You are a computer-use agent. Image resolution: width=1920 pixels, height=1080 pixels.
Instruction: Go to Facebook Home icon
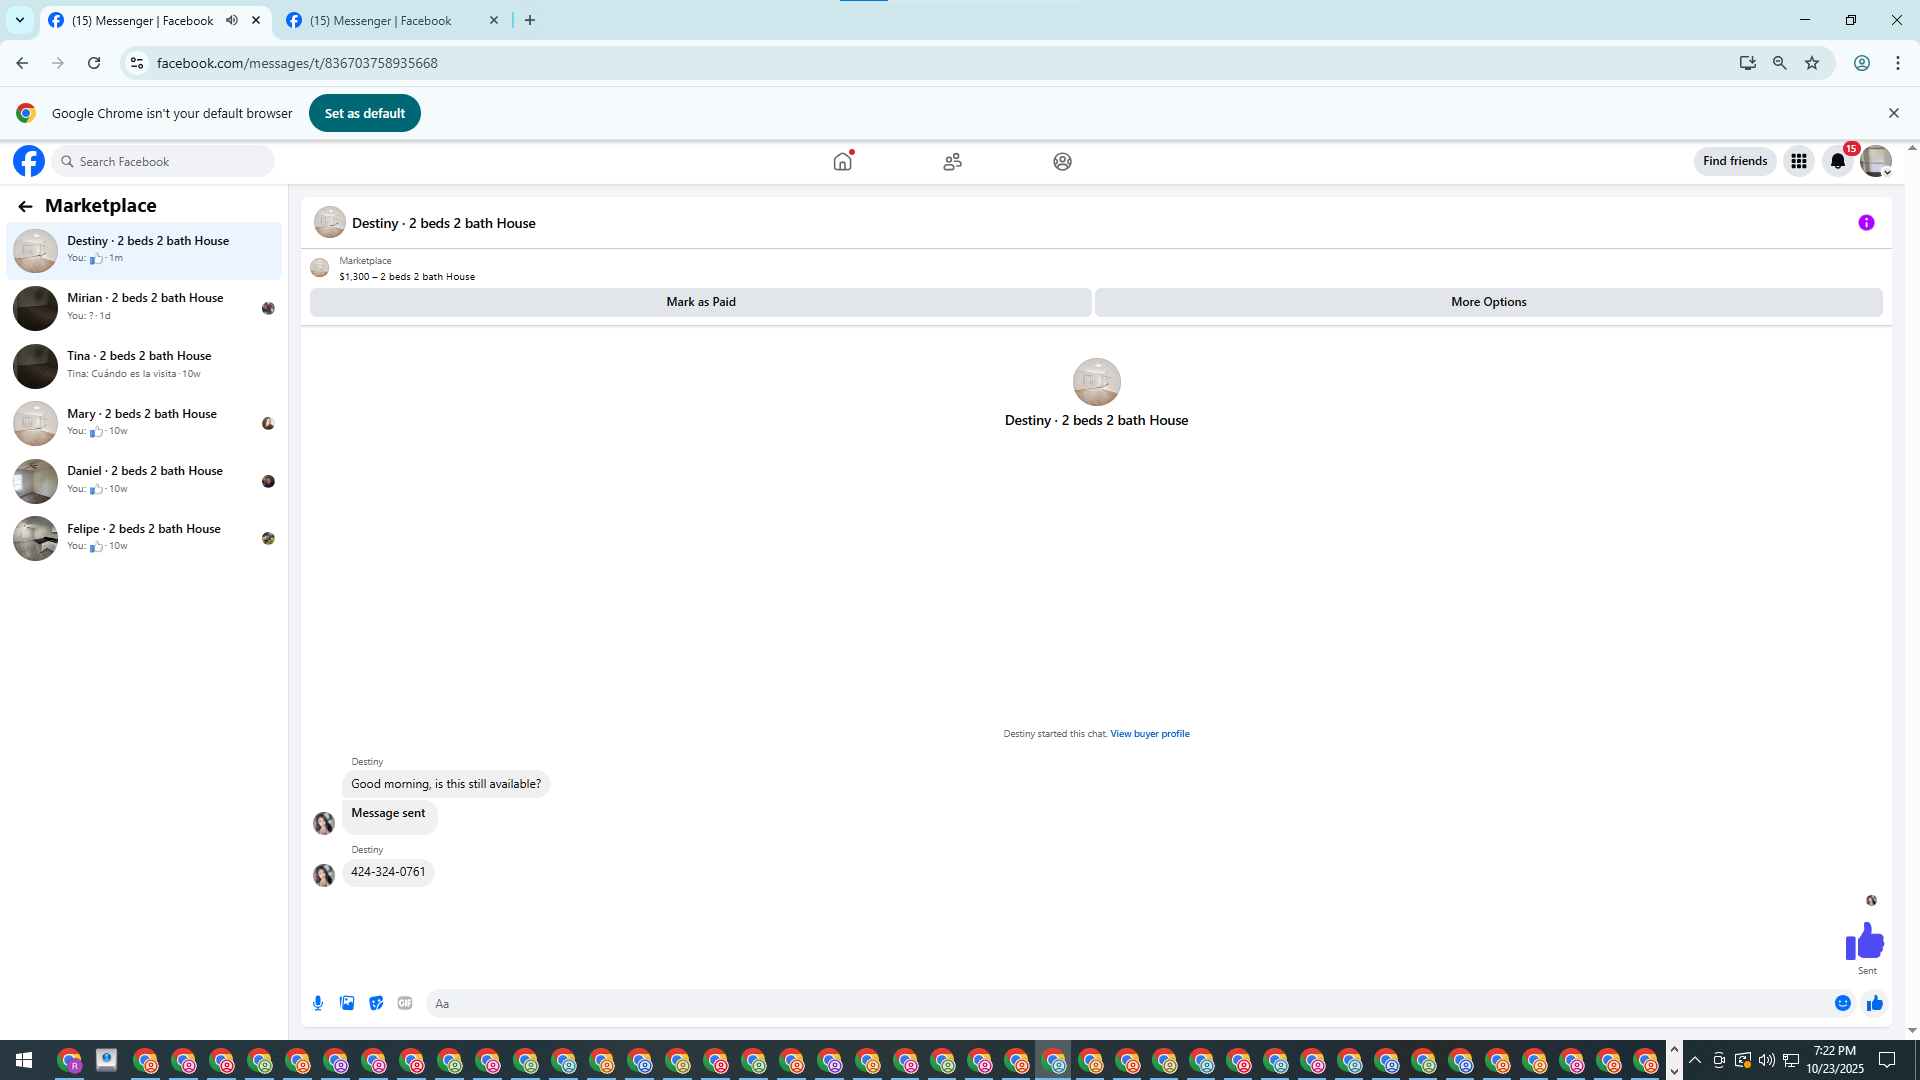[842, 161]
